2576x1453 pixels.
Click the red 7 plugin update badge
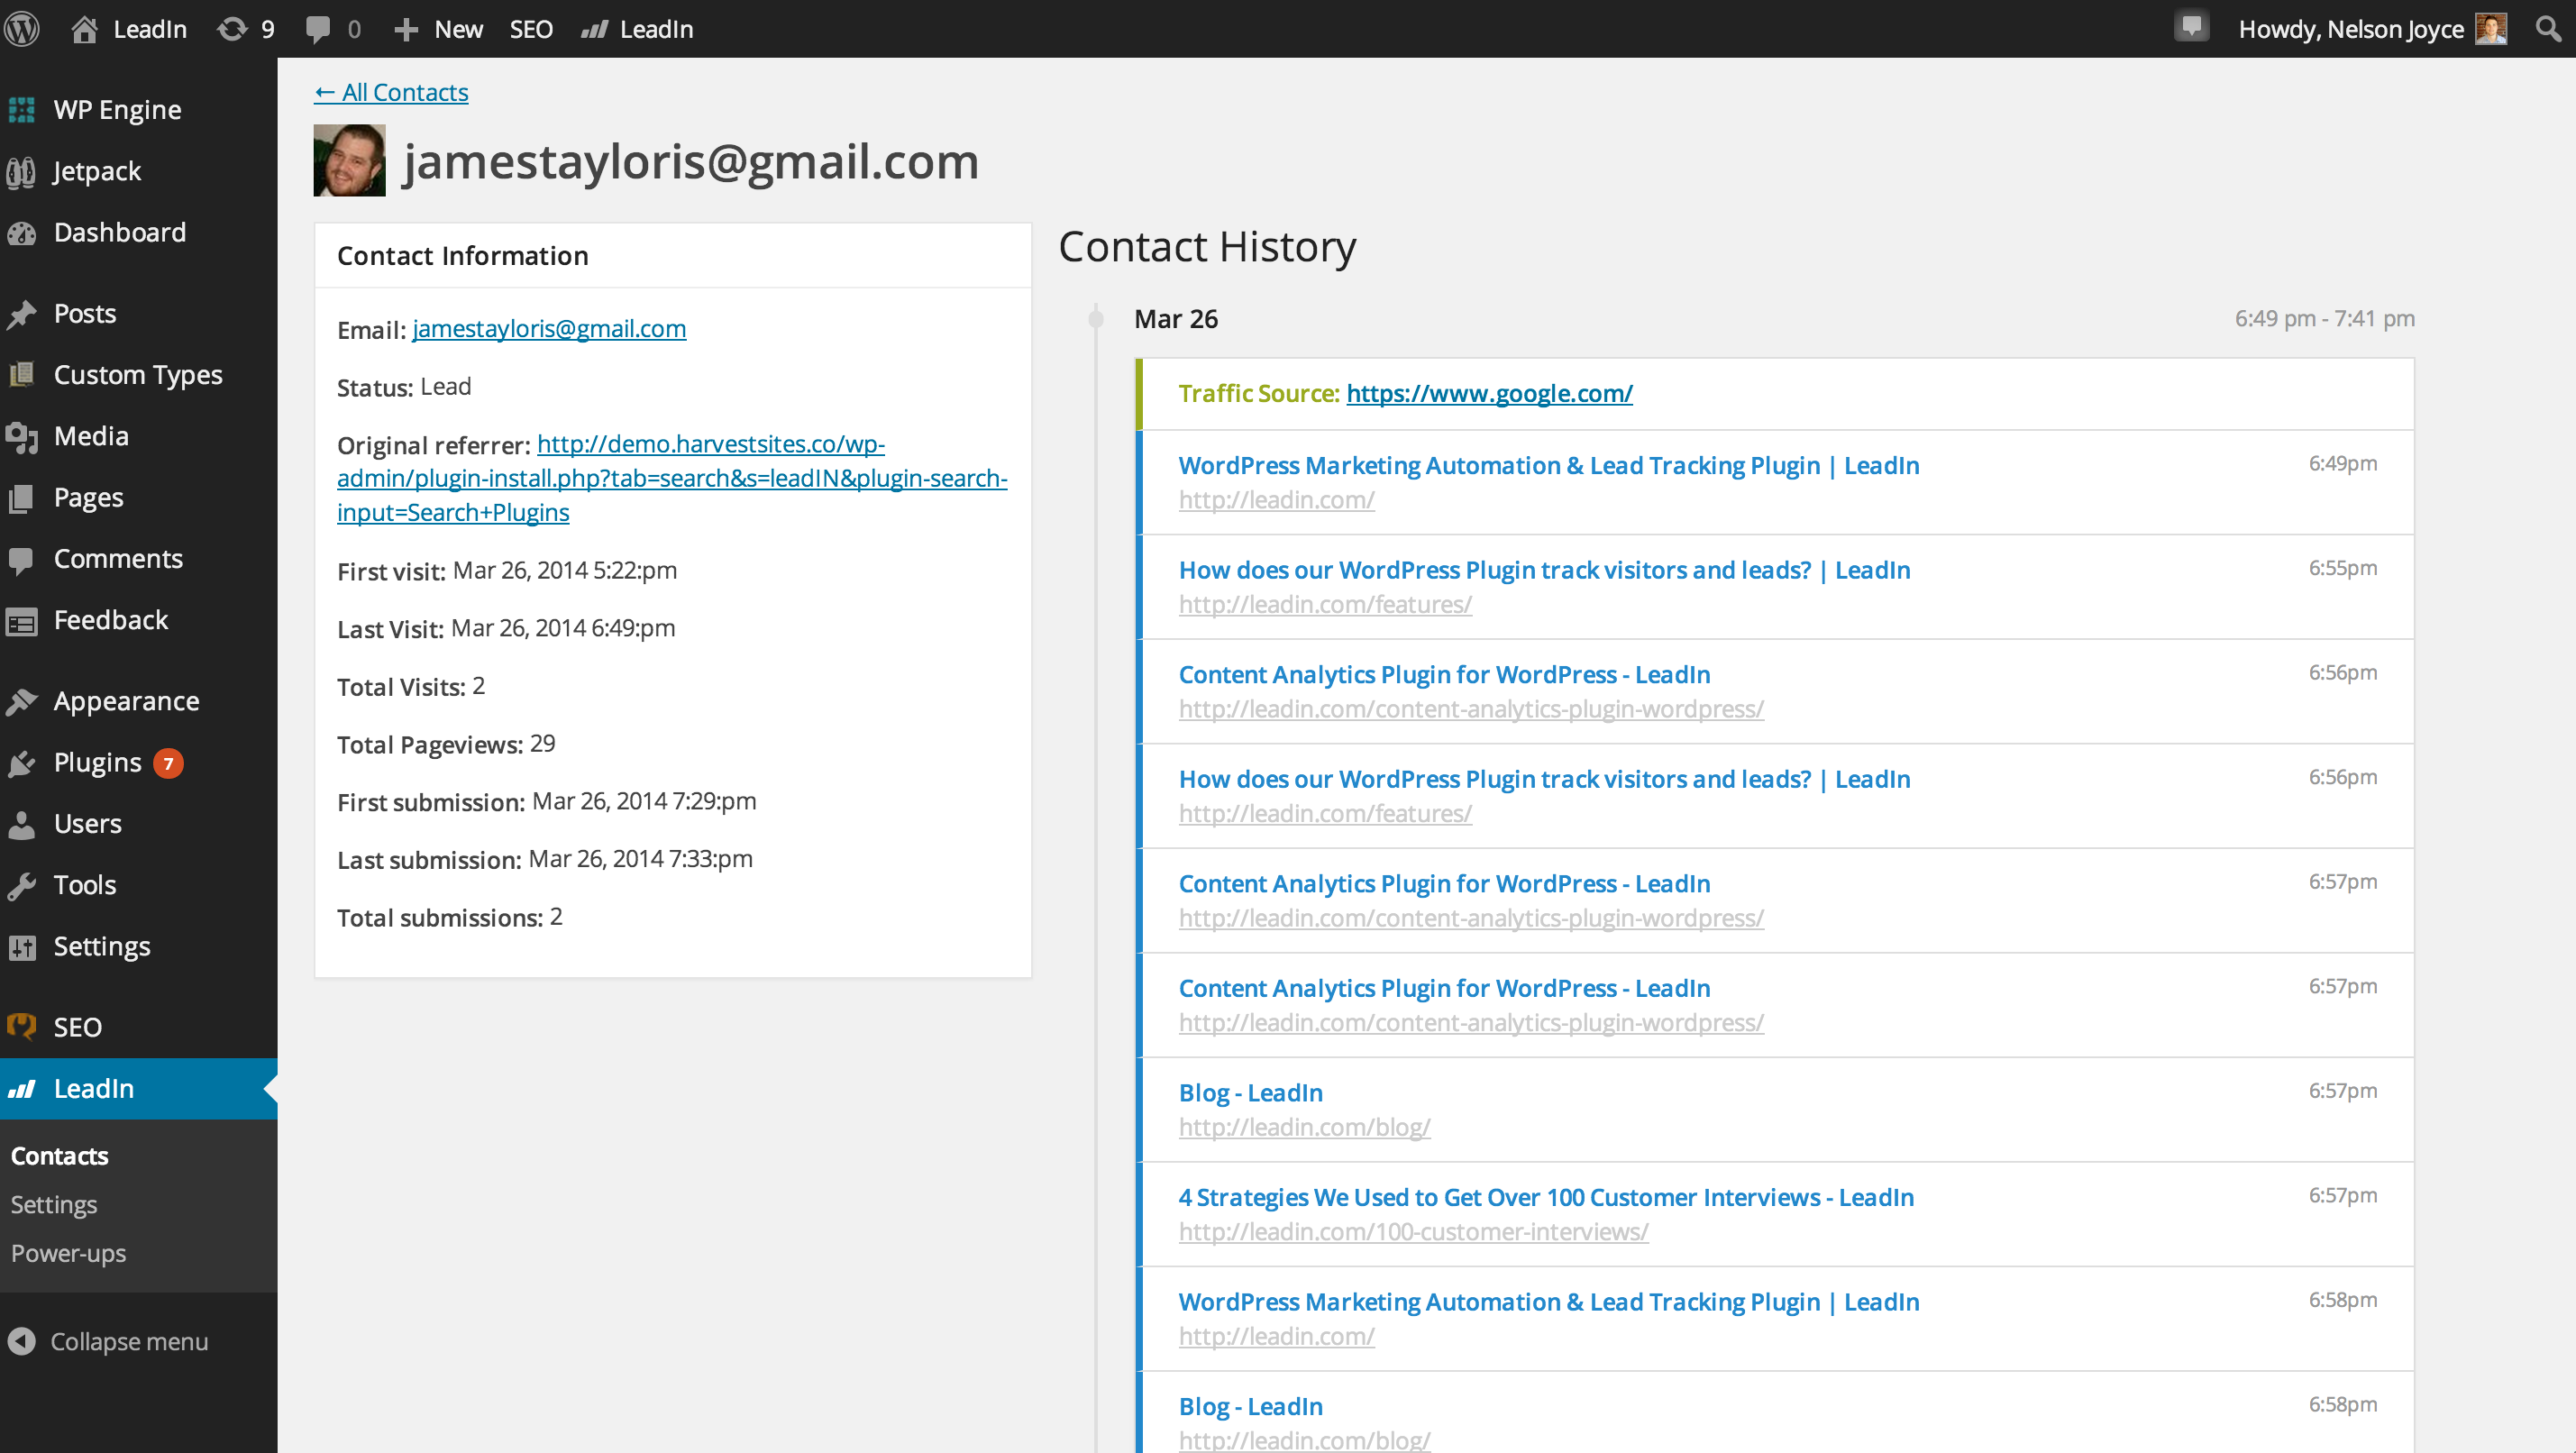[168, 764]
